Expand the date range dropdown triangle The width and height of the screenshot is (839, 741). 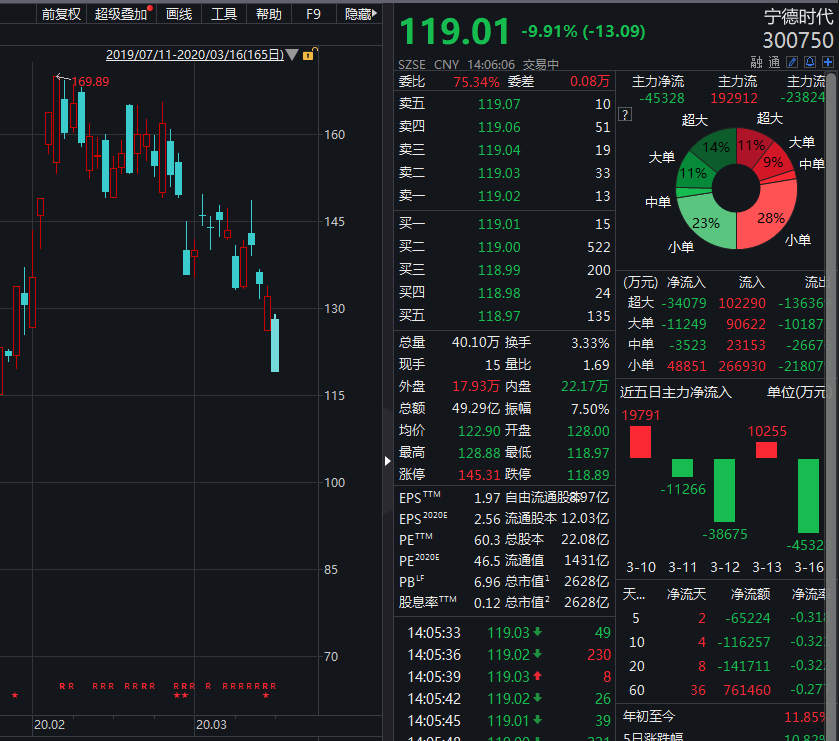coord(291,55)
